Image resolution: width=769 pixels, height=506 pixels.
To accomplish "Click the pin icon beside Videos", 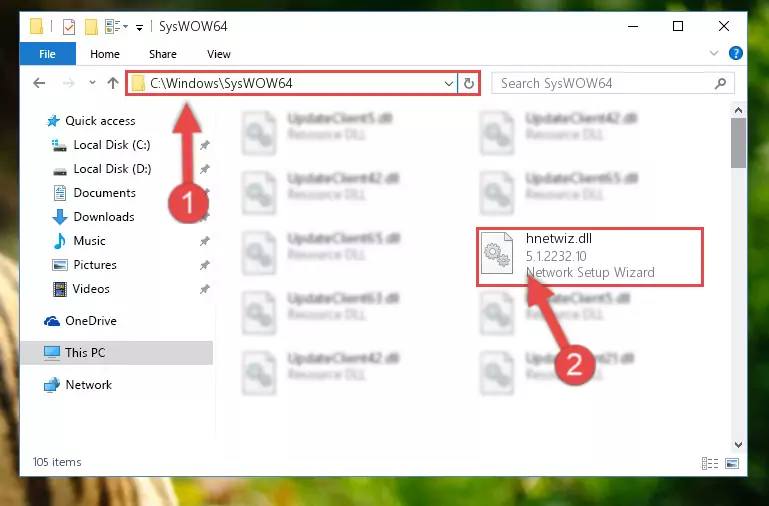I will click(x=205, y=289).
